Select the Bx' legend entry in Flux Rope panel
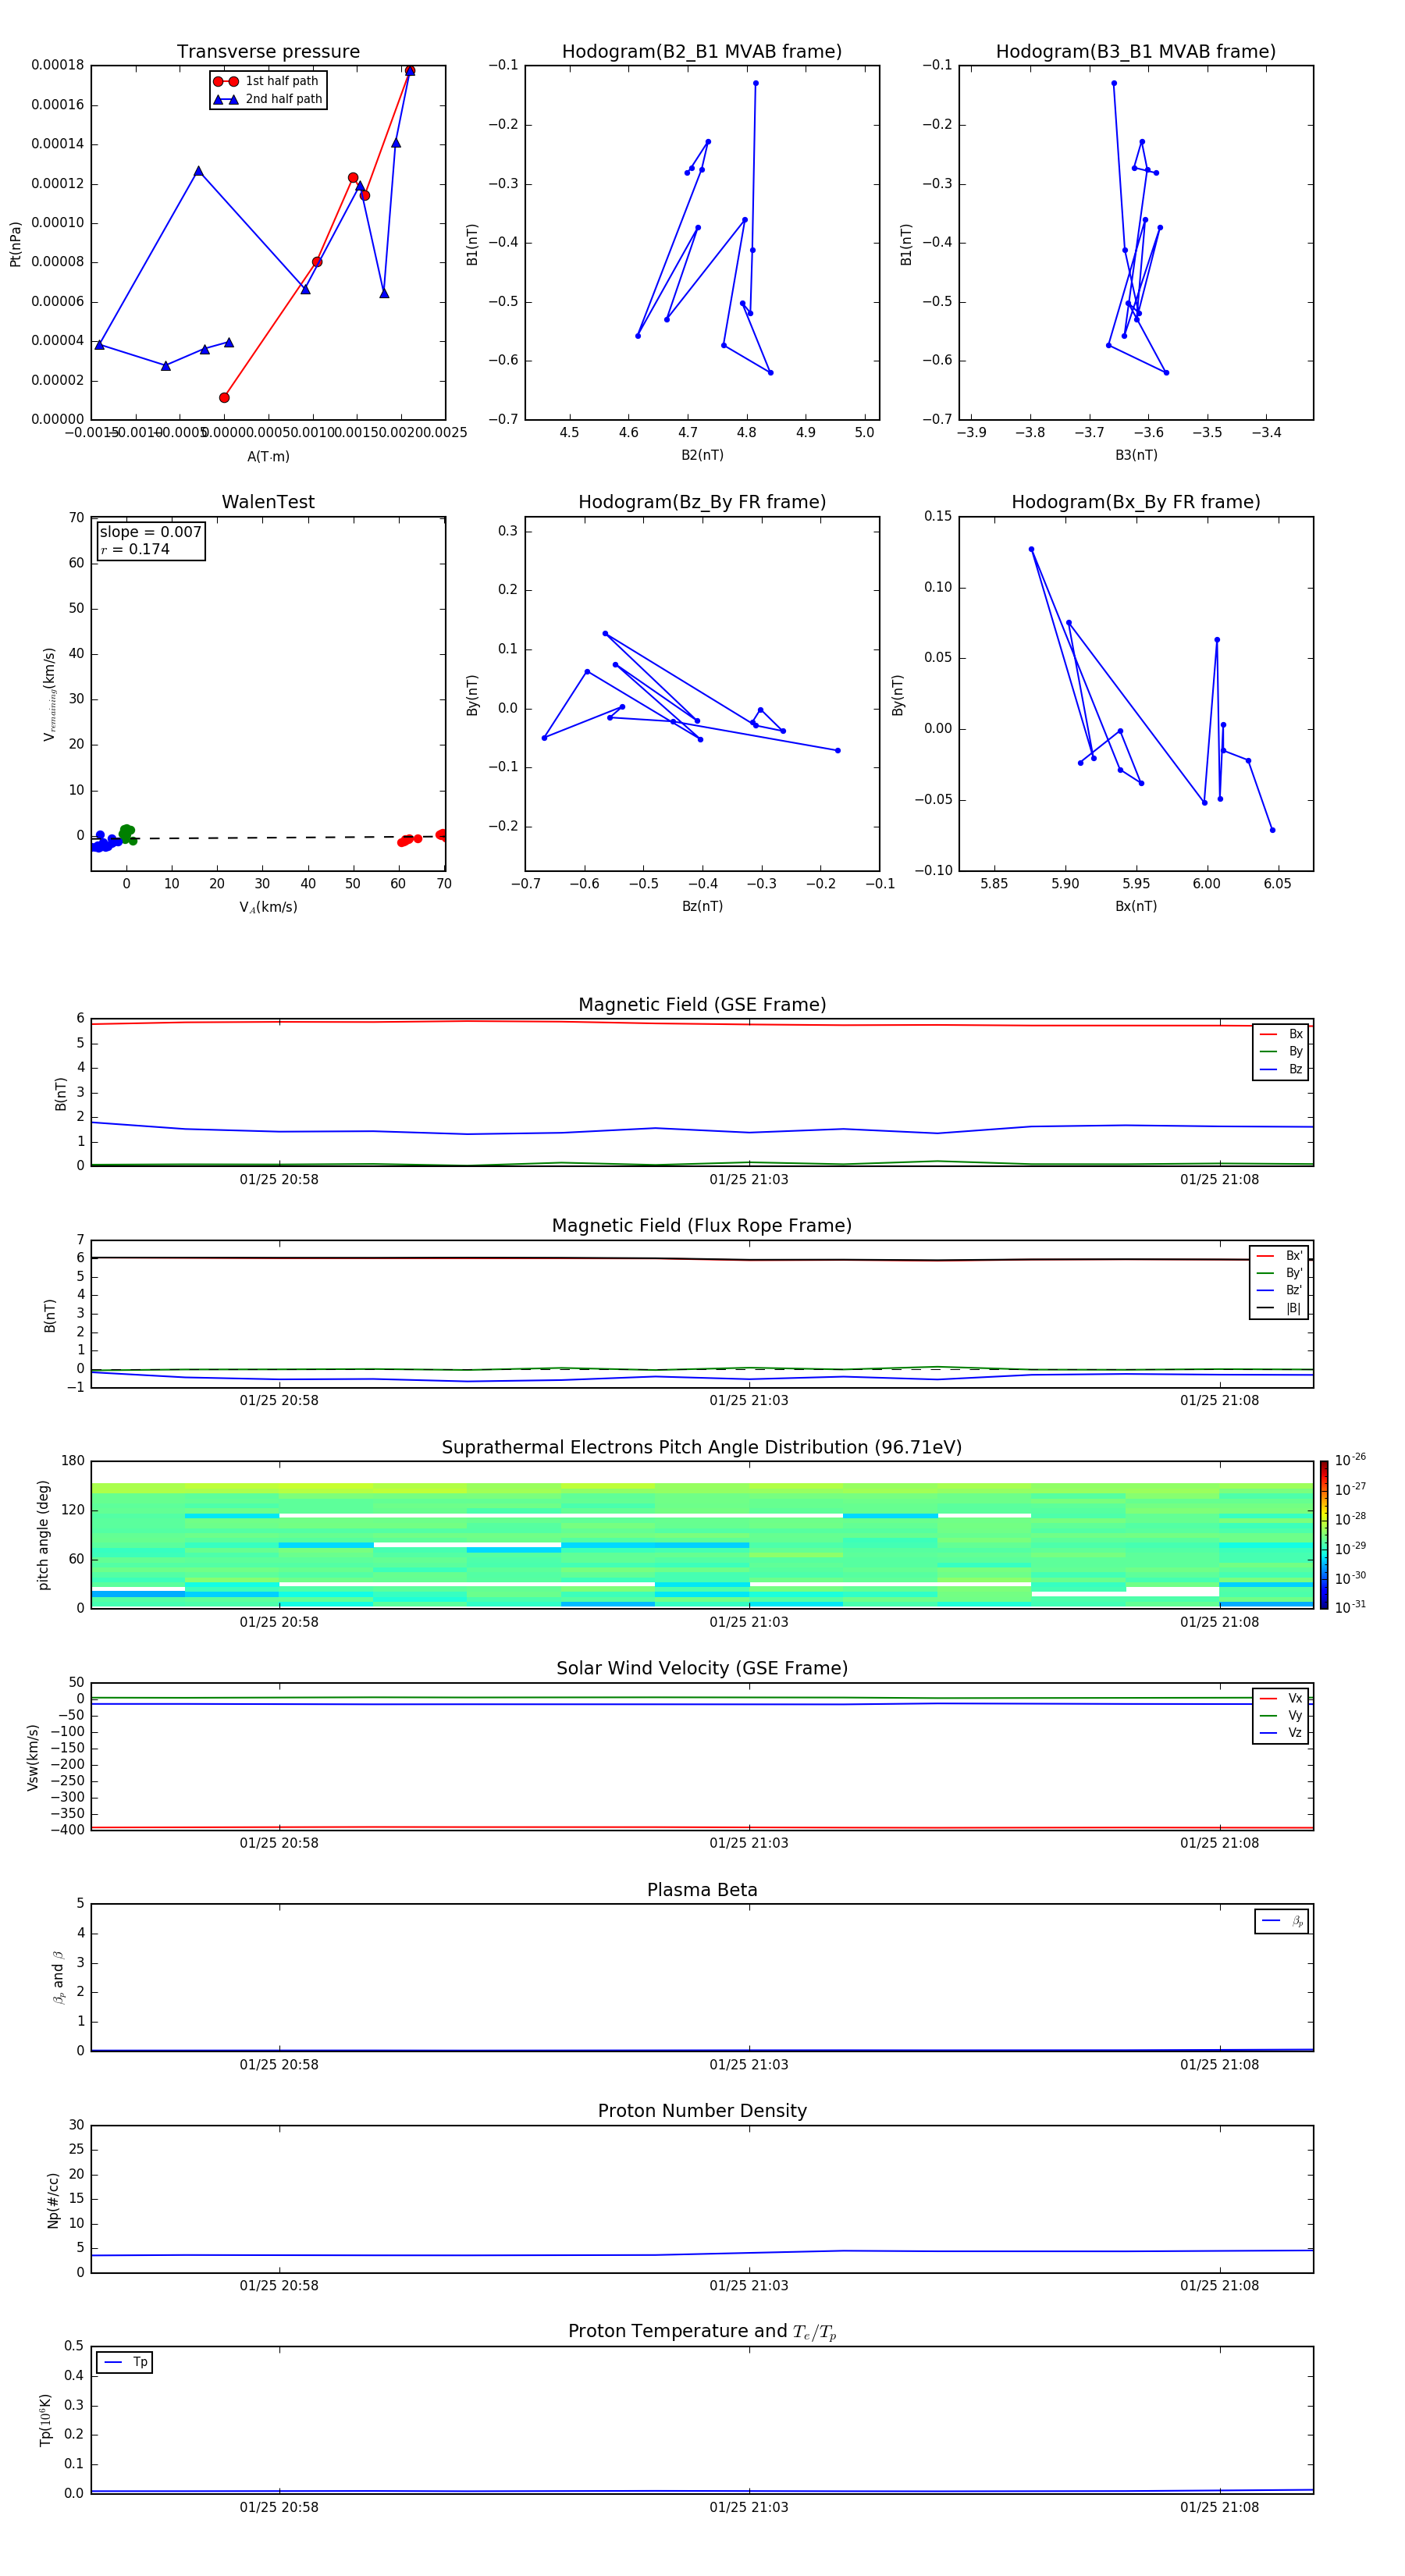This screenshot has height=2576, width=1405. (x=1280, y=1256)
